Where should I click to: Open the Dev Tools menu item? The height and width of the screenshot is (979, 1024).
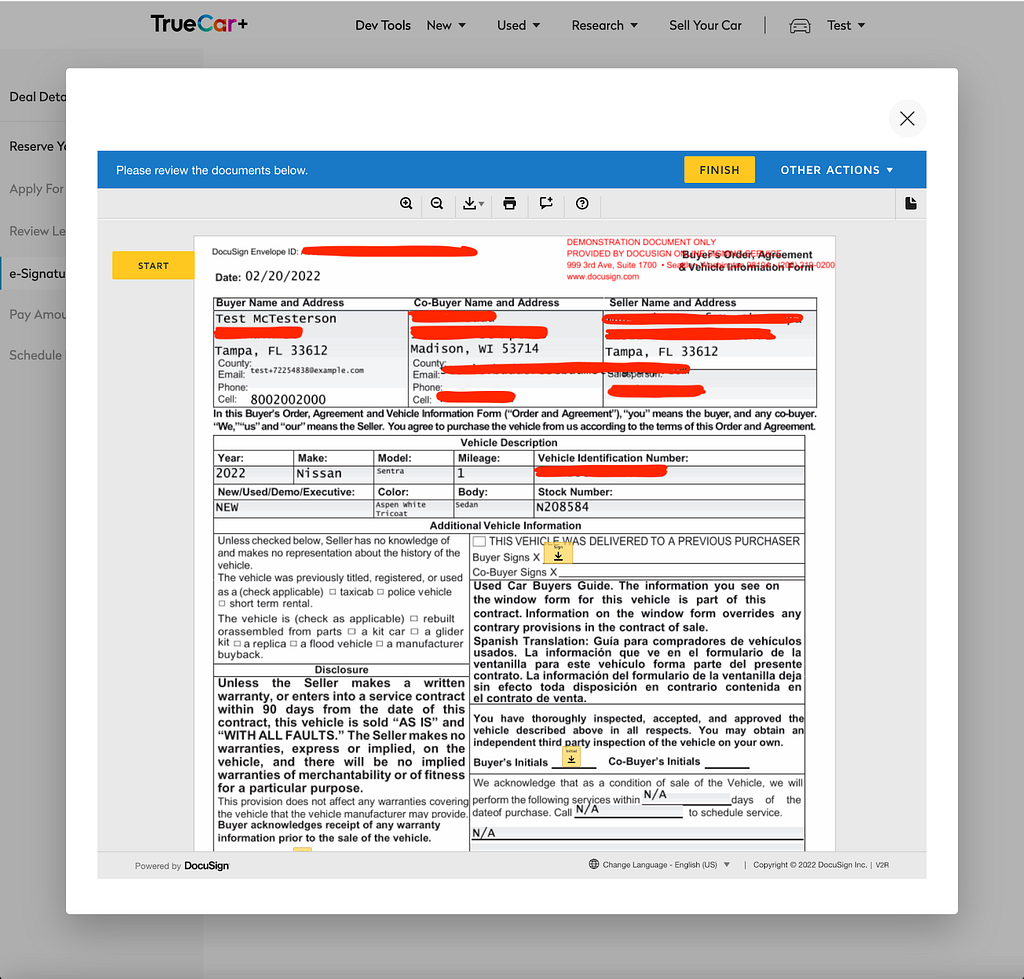[x=383, y=25]
